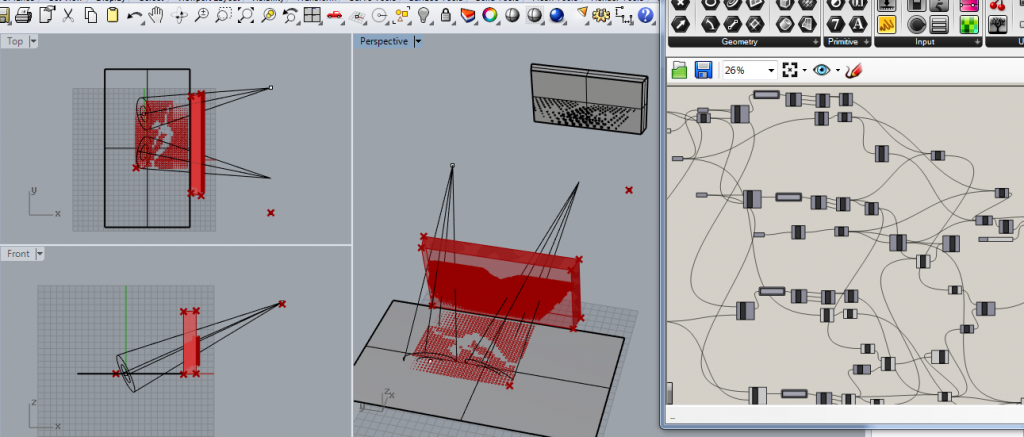Viewport: 1024px width, 437px height.
Task: Click the Dimension tool icon
Action: pos(624,14)
